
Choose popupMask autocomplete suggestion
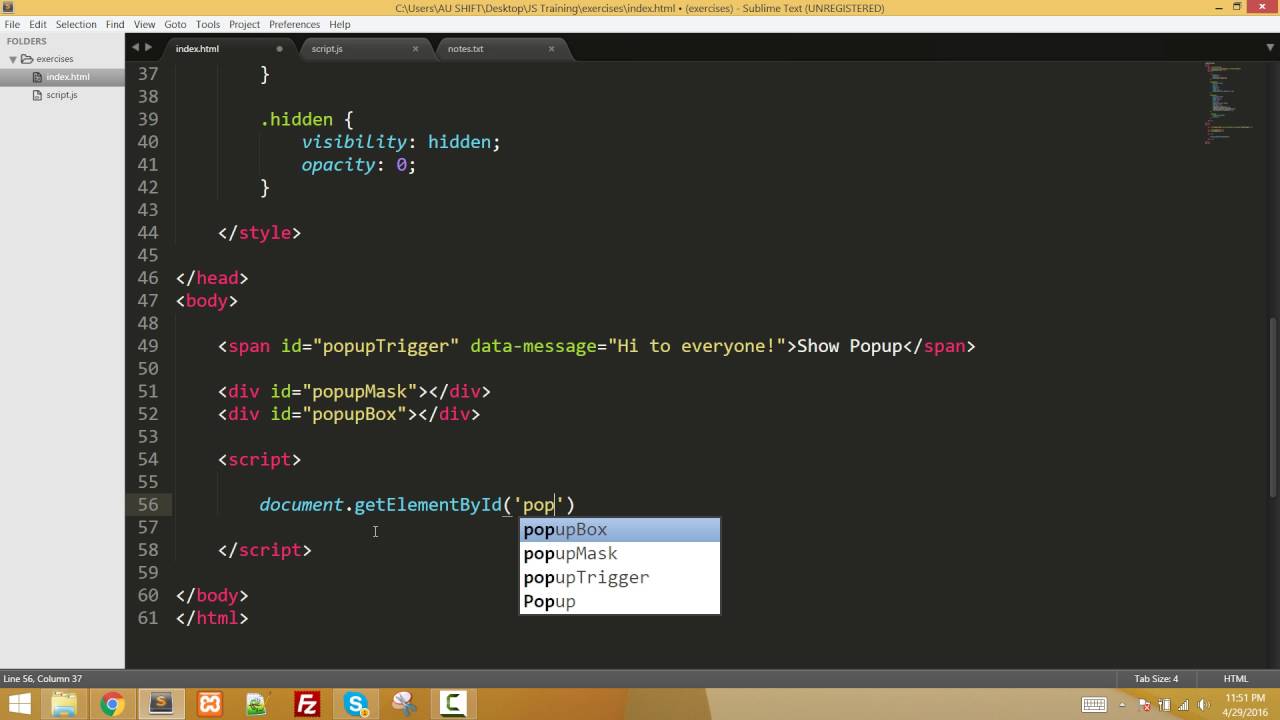(620, 553)
